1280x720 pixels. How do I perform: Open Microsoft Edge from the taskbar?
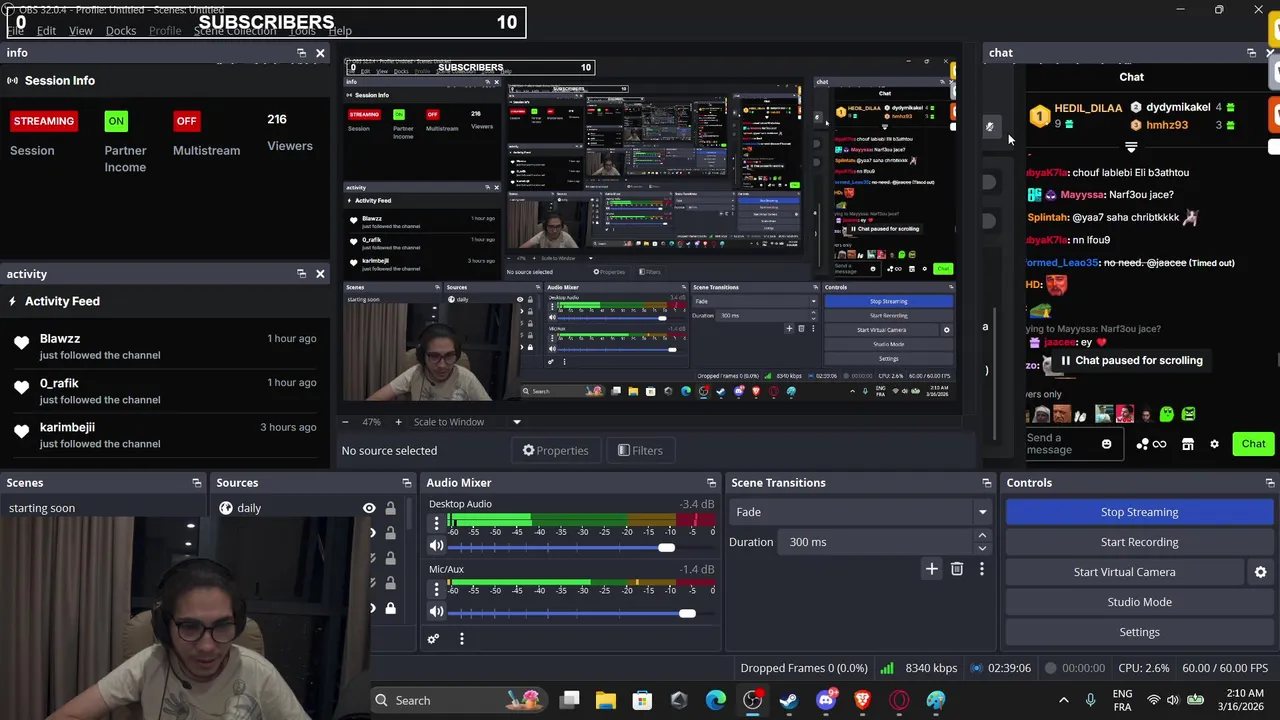716,700
